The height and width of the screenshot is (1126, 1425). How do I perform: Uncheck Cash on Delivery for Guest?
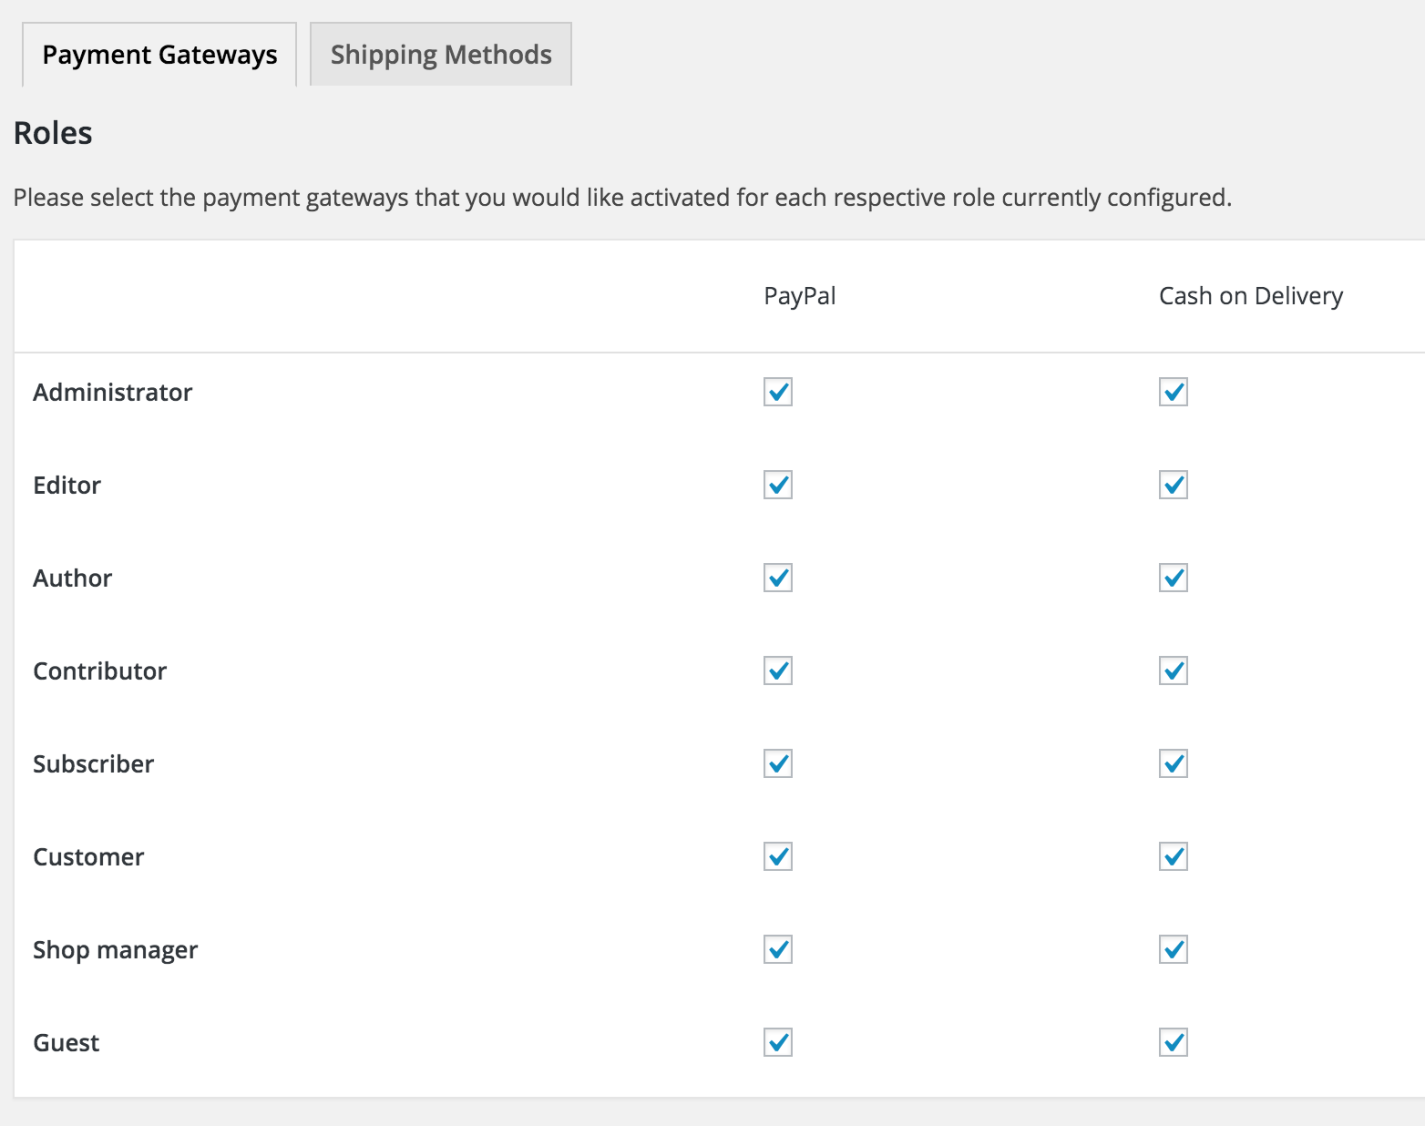[1172, 1042]
